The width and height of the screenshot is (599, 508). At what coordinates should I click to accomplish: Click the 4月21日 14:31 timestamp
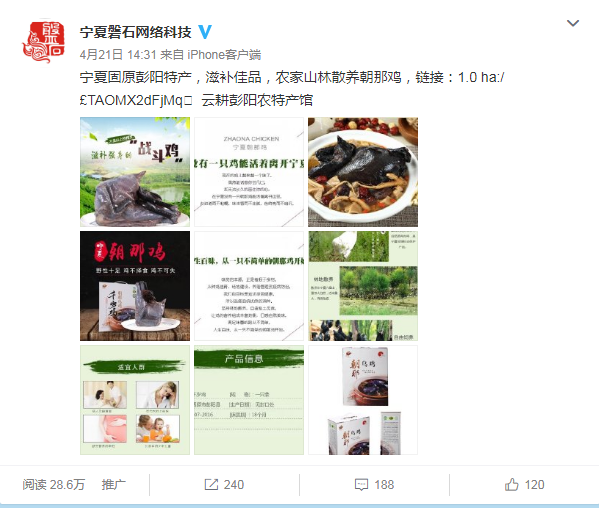[x=118, y=55]
